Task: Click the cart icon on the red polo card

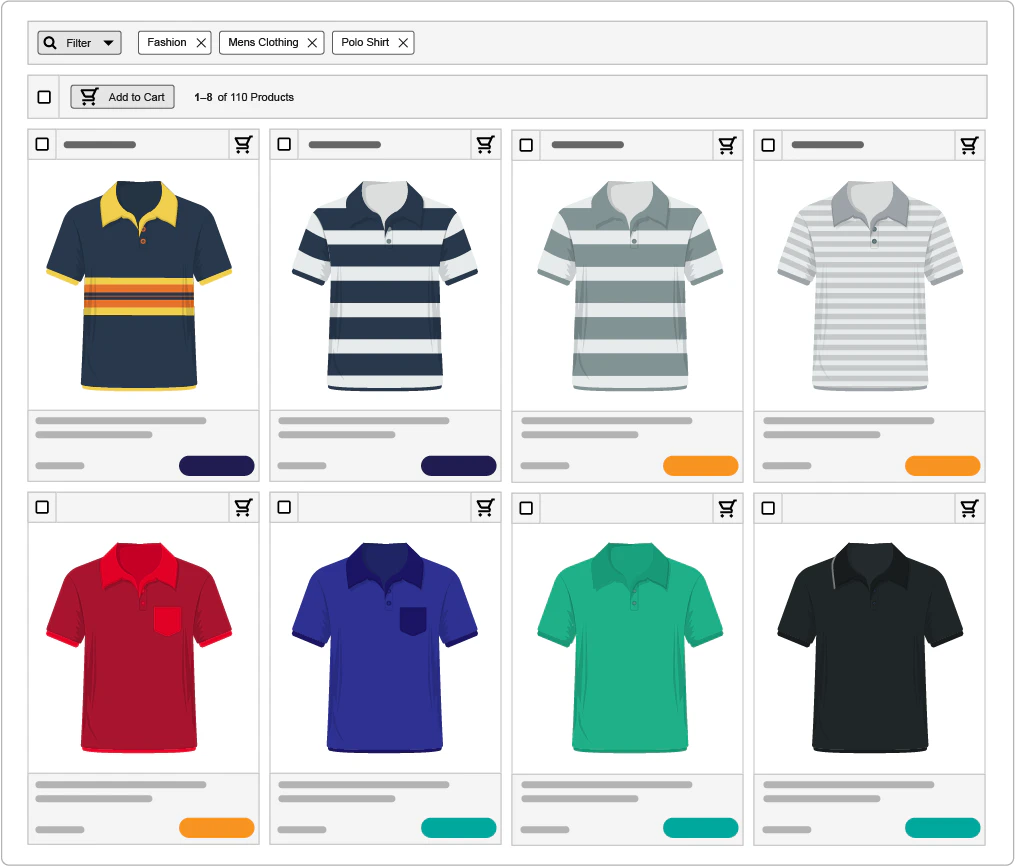Action: (243, 507)
